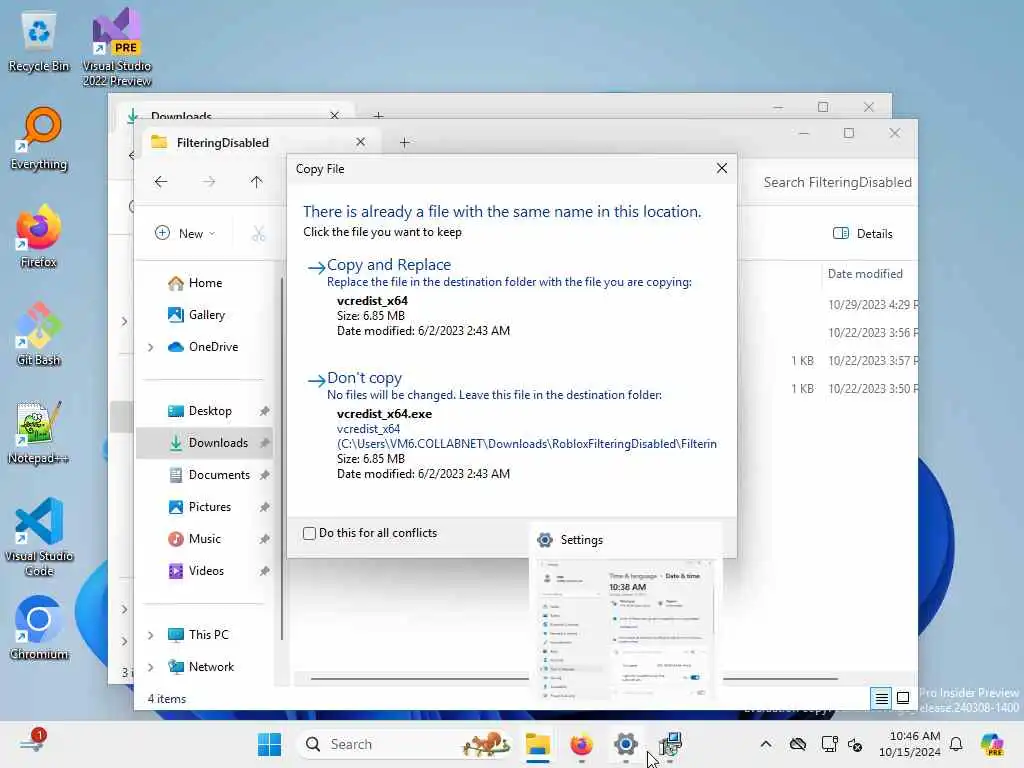Navigate up one folder level
1024x768 pixels.
256,182
